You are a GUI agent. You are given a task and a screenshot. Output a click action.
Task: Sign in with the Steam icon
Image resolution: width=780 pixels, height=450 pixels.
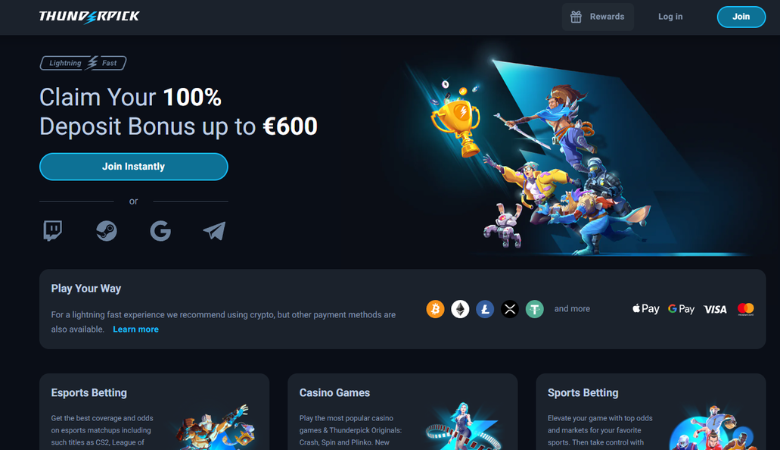point(106,231)
